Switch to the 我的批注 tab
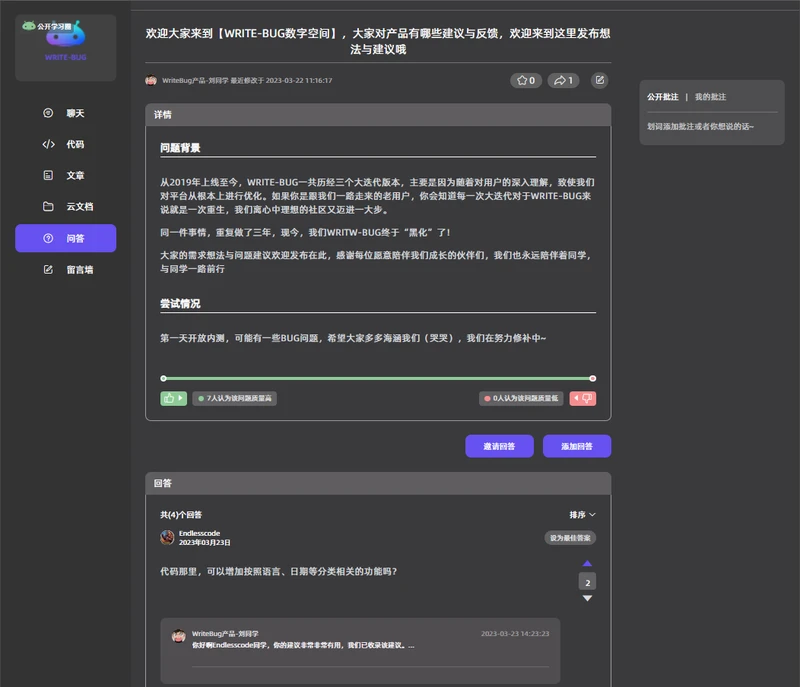This screenshot has width=800, height=687. click(x=710, y=97)
